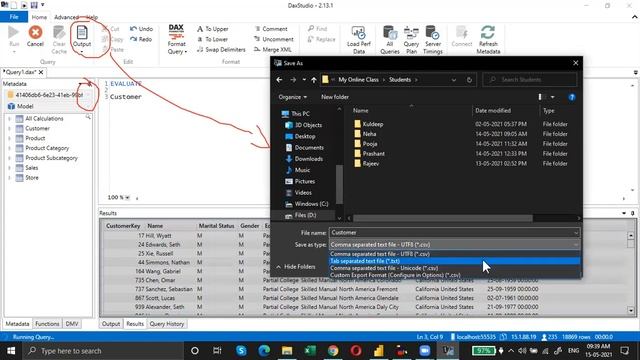Expand the All Calculations tree node

9,119
